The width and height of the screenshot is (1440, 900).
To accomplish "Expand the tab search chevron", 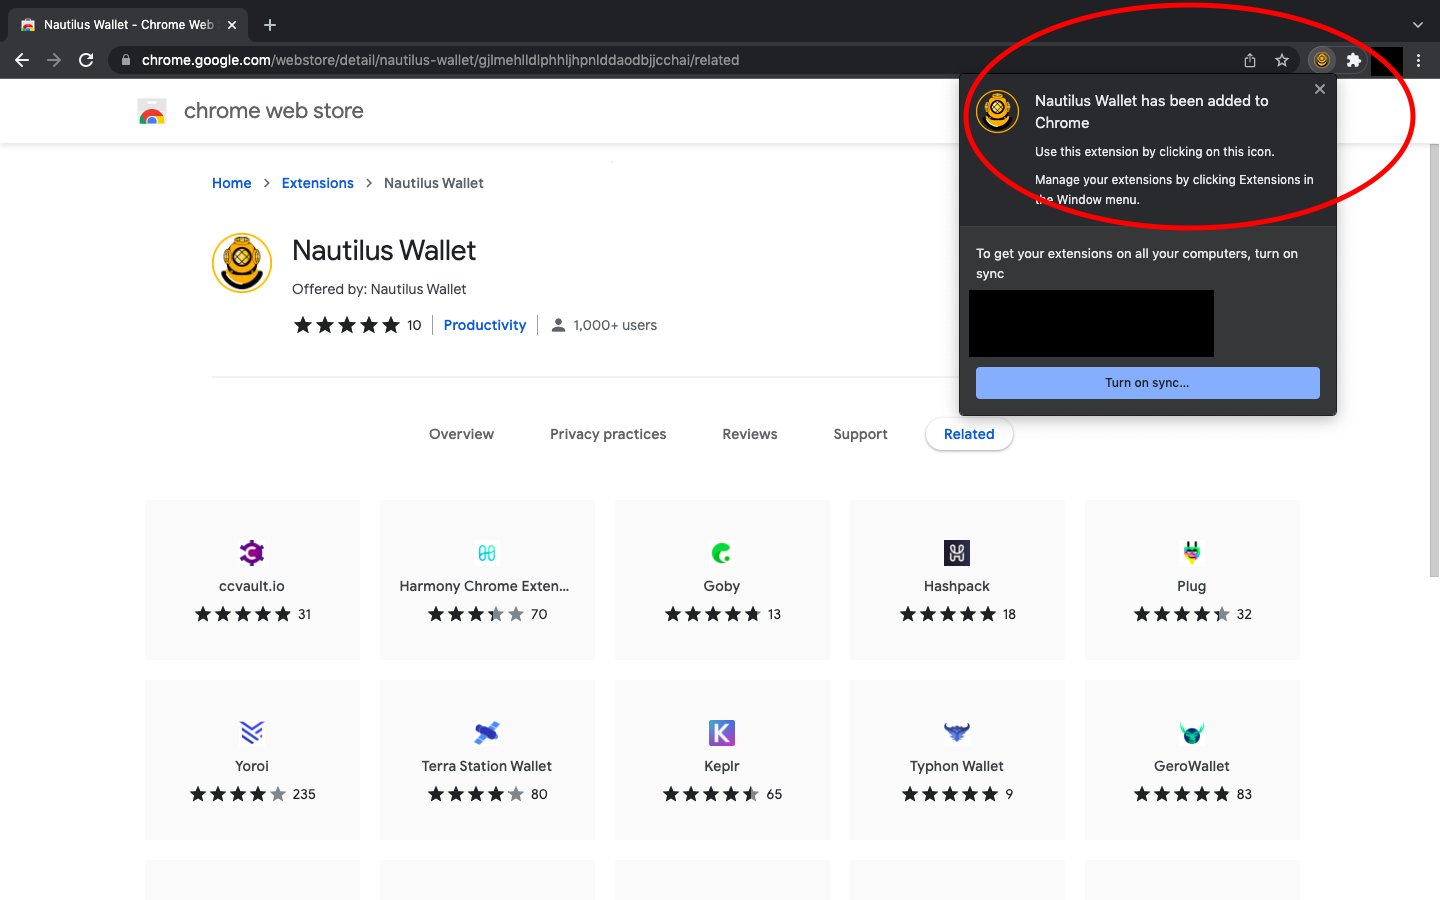I will (1417, 25).
